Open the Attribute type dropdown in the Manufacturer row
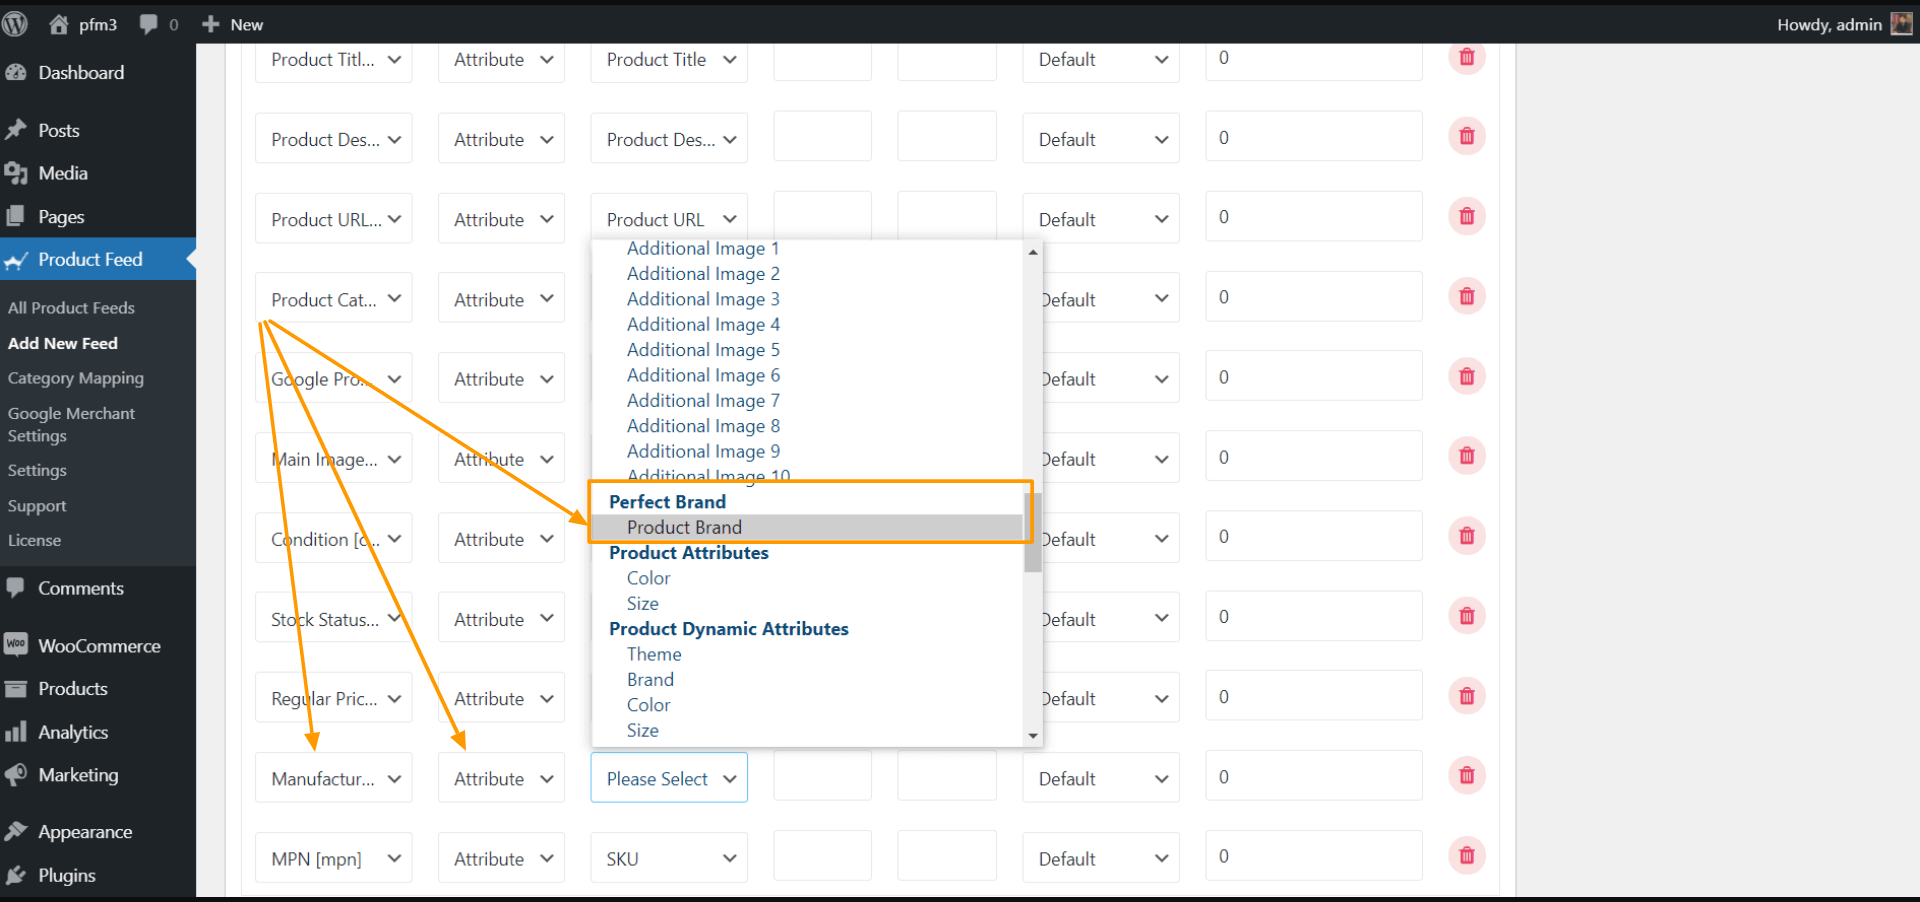1920x902 pixels. pyautogui.click(x=501, y=778)
